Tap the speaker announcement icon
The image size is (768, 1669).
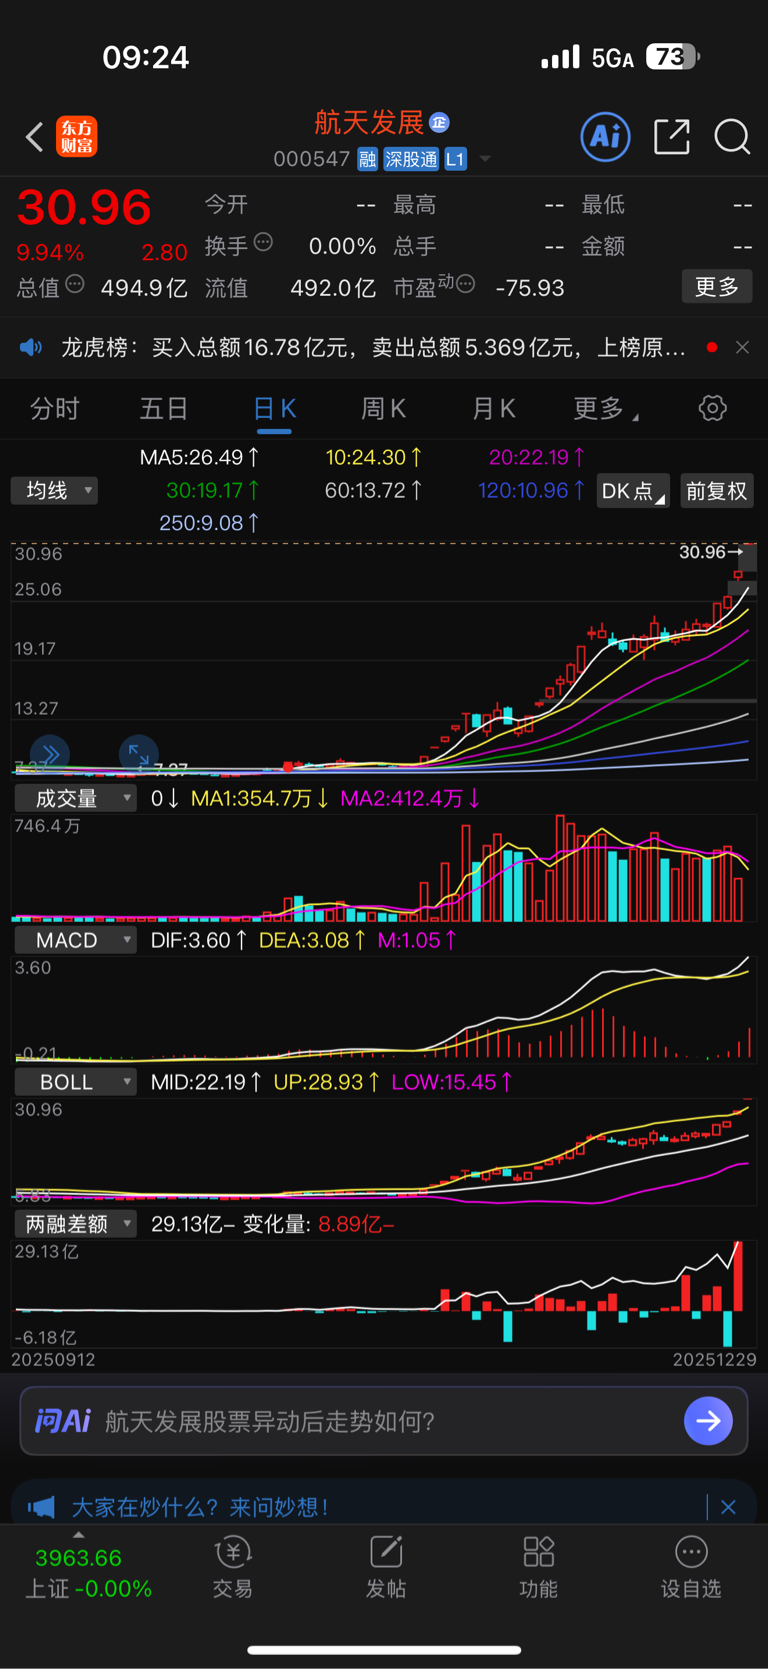[x=31, y=347]
